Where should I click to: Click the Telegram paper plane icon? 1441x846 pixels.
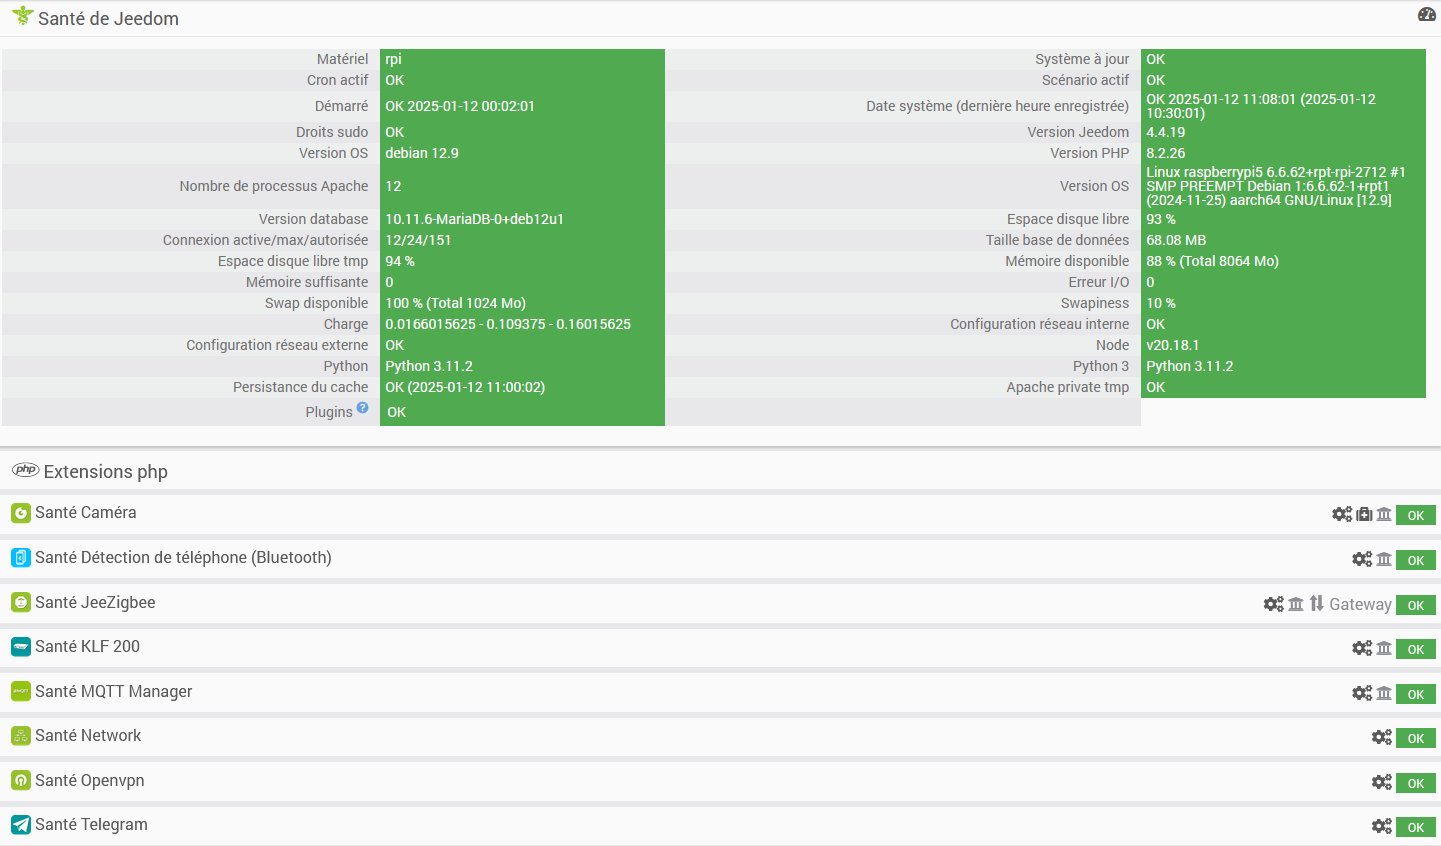pyautogui.click(x=21, y=825)
